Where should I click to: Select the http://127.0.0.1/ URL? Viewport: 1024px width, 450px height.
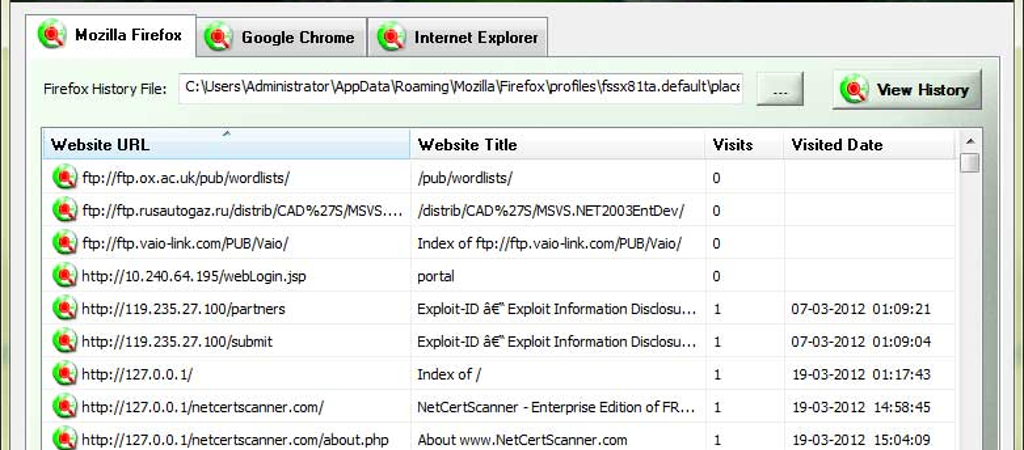point(137,374)
